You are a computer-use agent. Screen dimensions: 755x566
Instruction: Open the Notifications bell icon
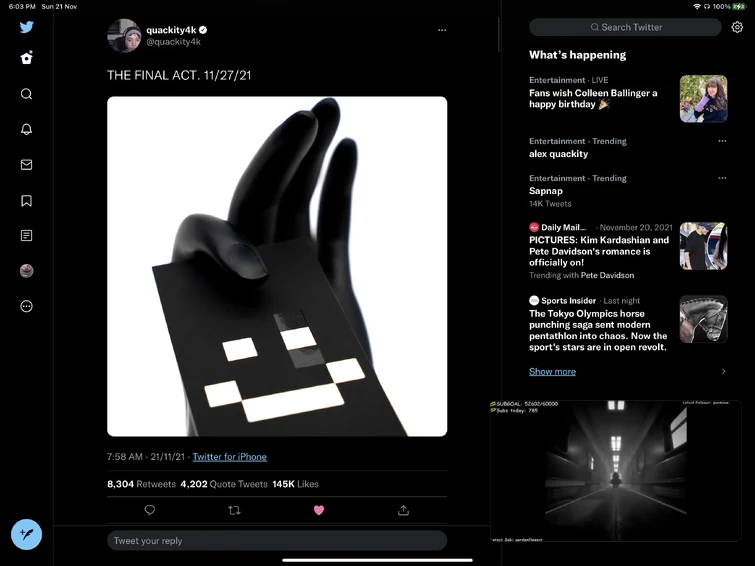26,130
